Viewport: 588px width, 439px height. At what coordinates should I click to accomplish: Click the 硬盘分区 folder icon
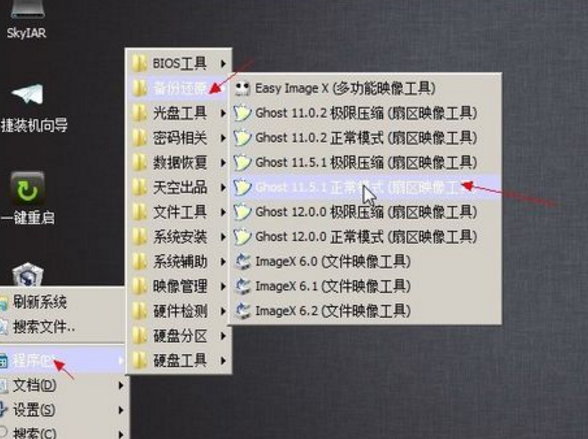pos(140,336)
